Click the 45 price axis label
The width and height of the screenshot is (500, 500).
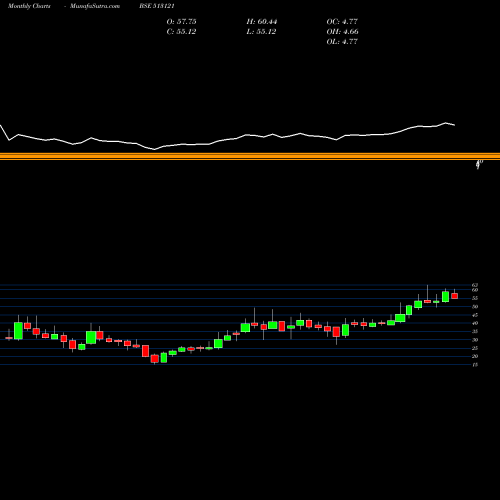tap(475, 315)
